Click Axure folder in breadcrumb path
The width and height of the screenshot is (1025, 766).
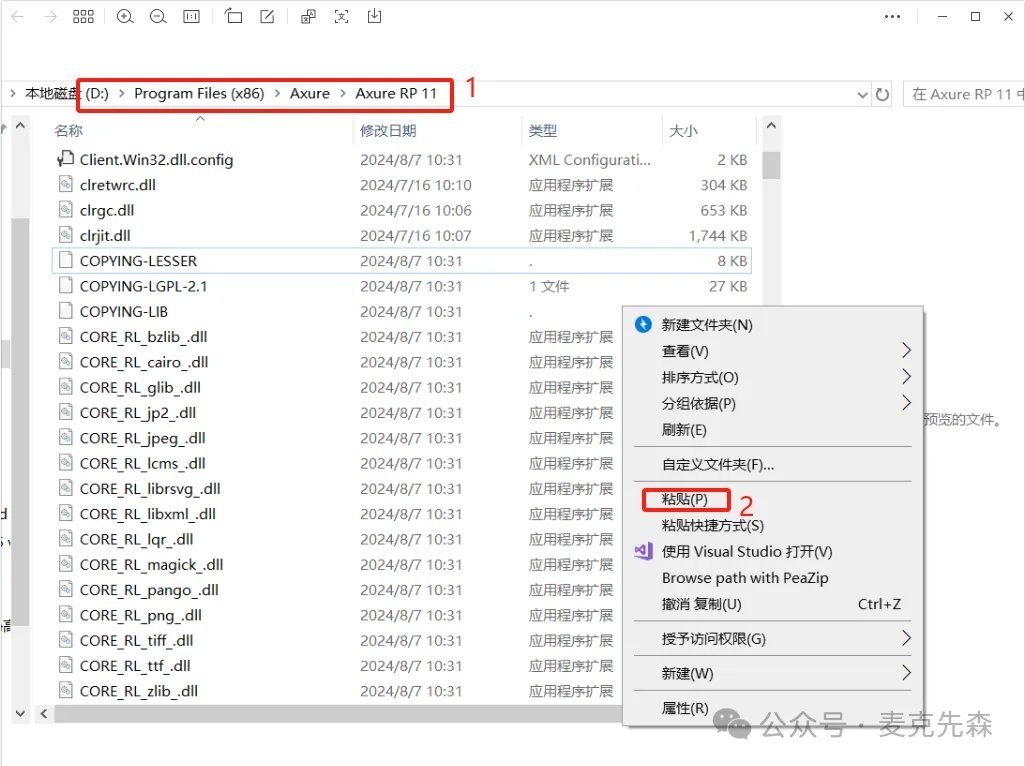[310, 93]
